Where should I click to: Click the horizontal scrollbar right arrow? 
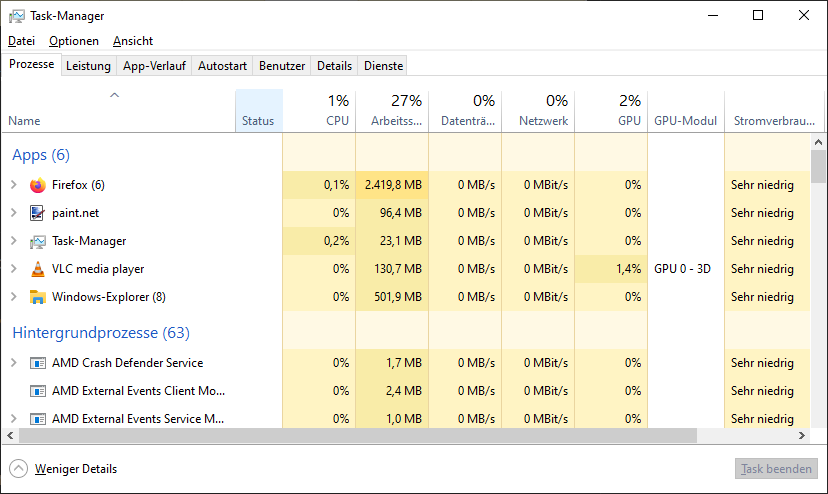802,435
